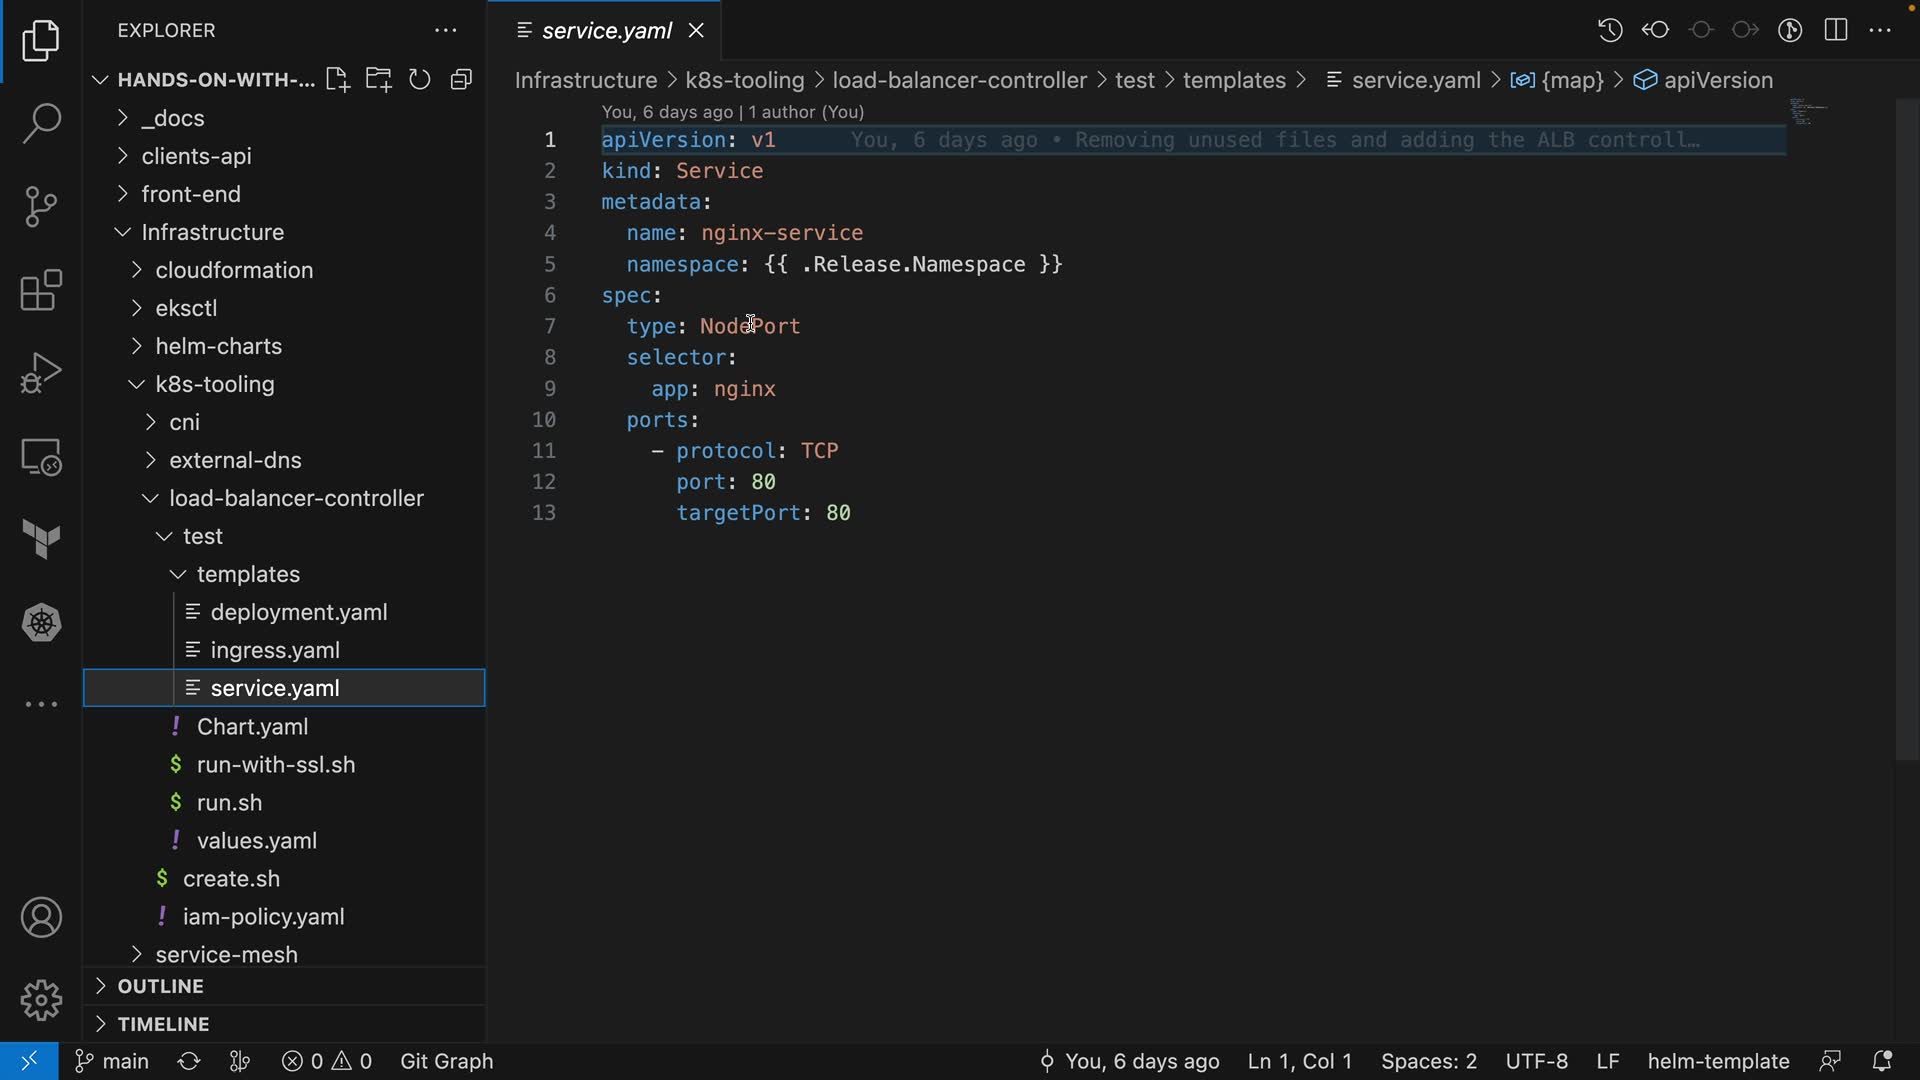Collapse the k8s-tooling folder
Viewport: 1920px width, 1080px height.
[214, 384]
